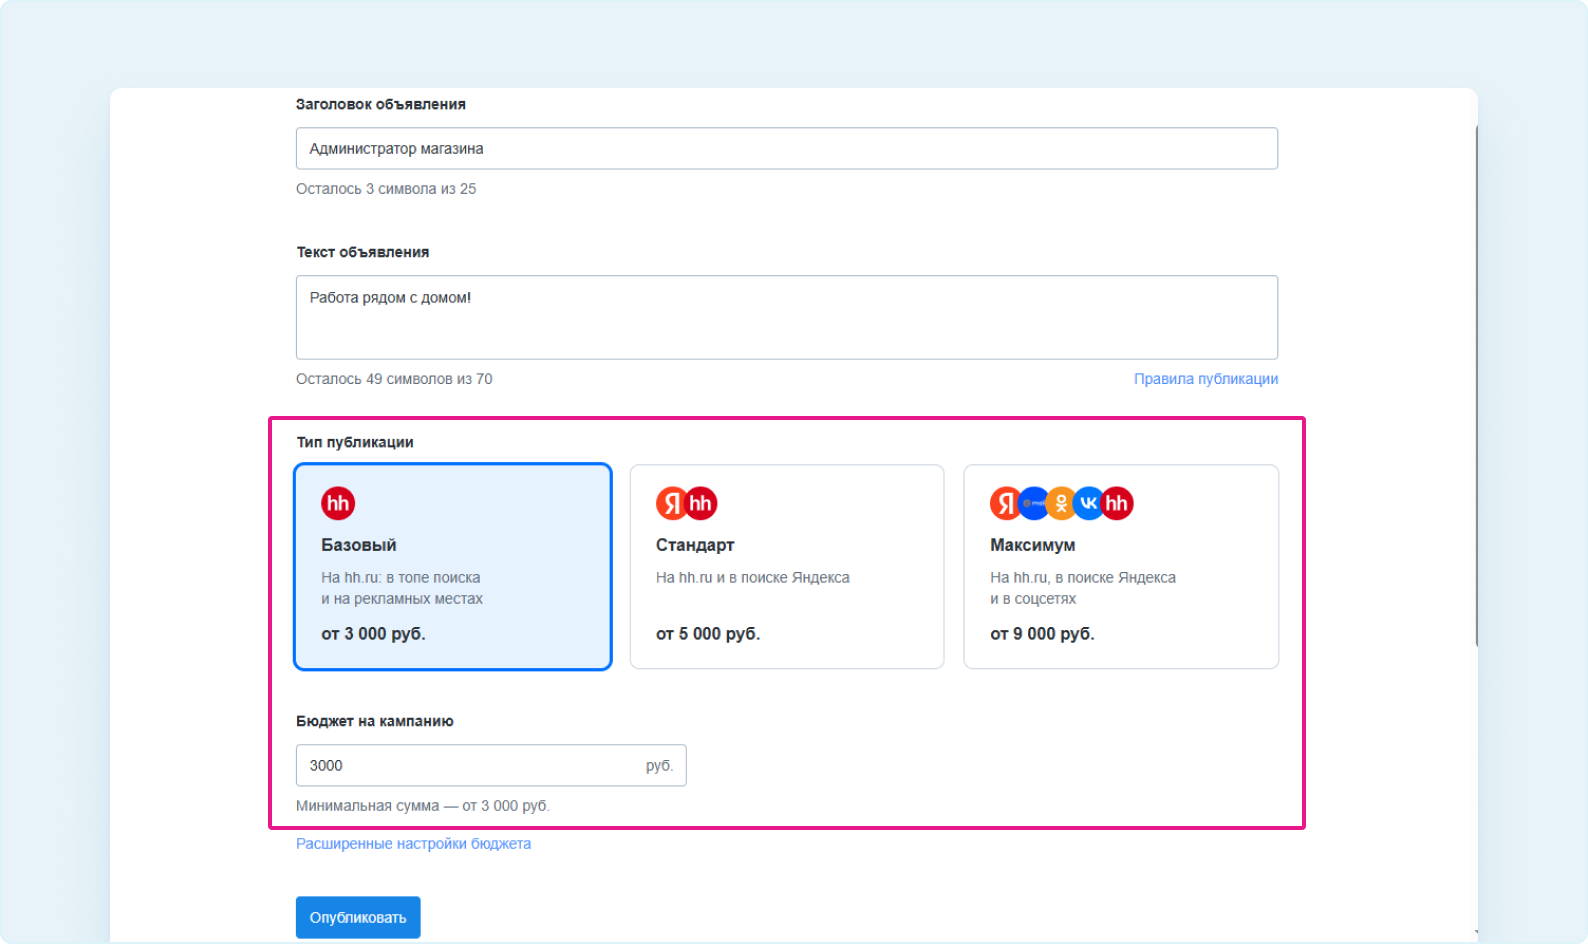
Task: Open the Правила публикации link
Action: click(1206, 379)
